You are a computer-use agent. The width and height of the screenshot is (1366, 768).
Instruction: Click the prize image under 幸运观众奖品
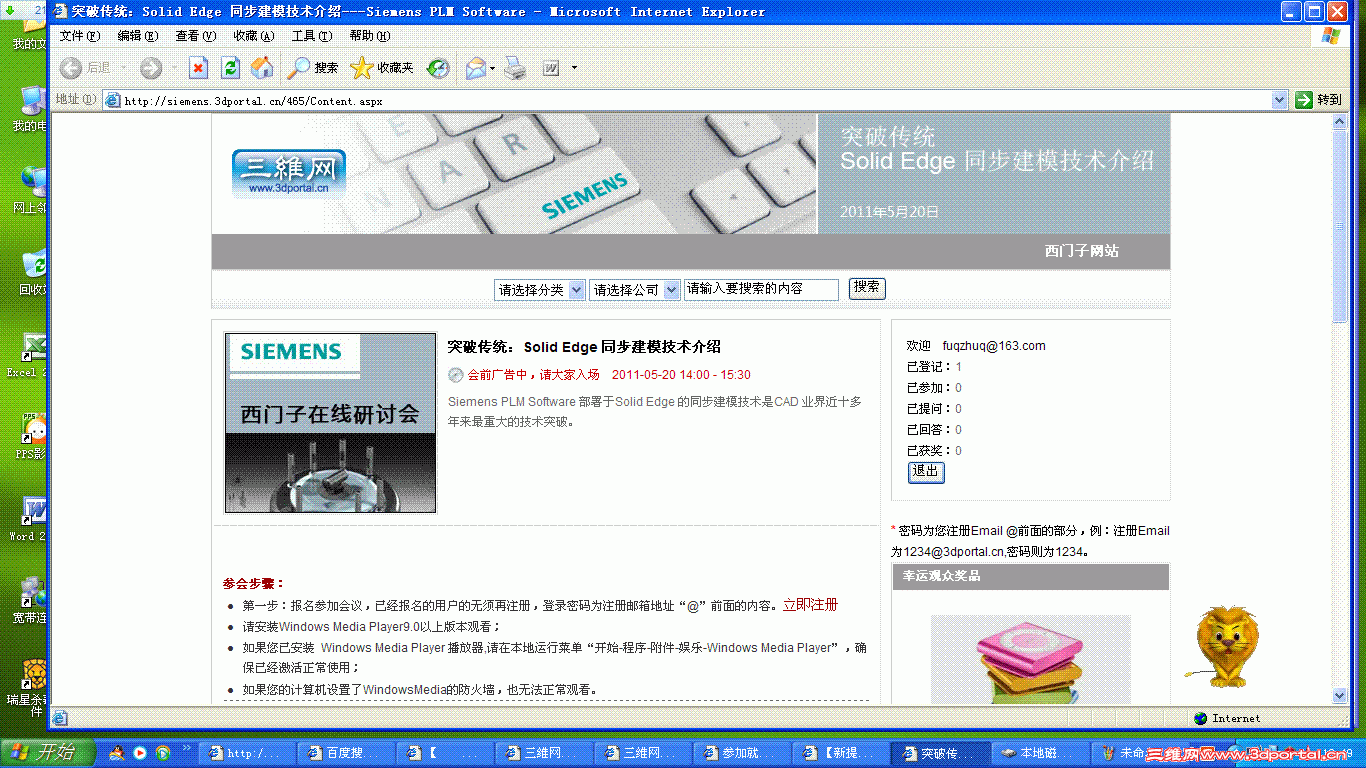point(1030,660)
